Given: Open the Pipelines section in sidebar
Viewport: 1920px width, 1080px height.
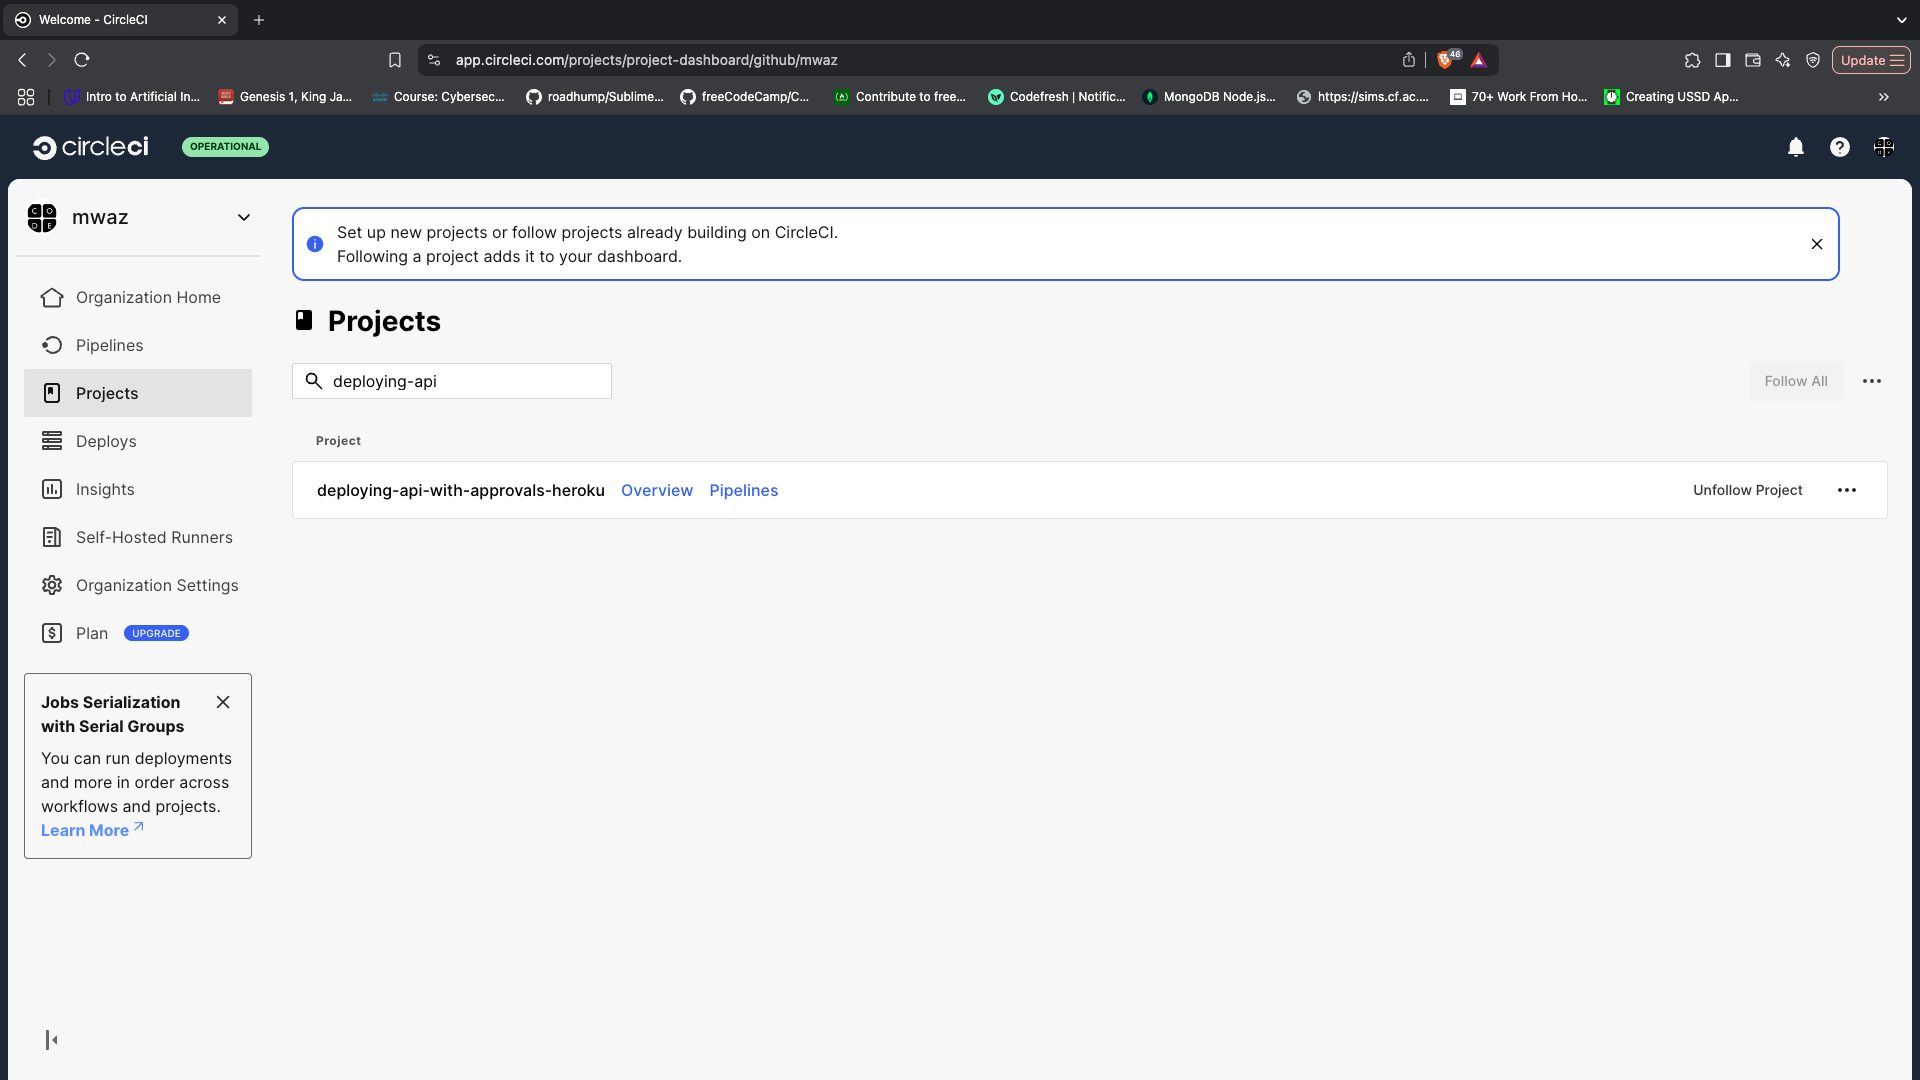Looking at the screenshot, I should 109,345.
